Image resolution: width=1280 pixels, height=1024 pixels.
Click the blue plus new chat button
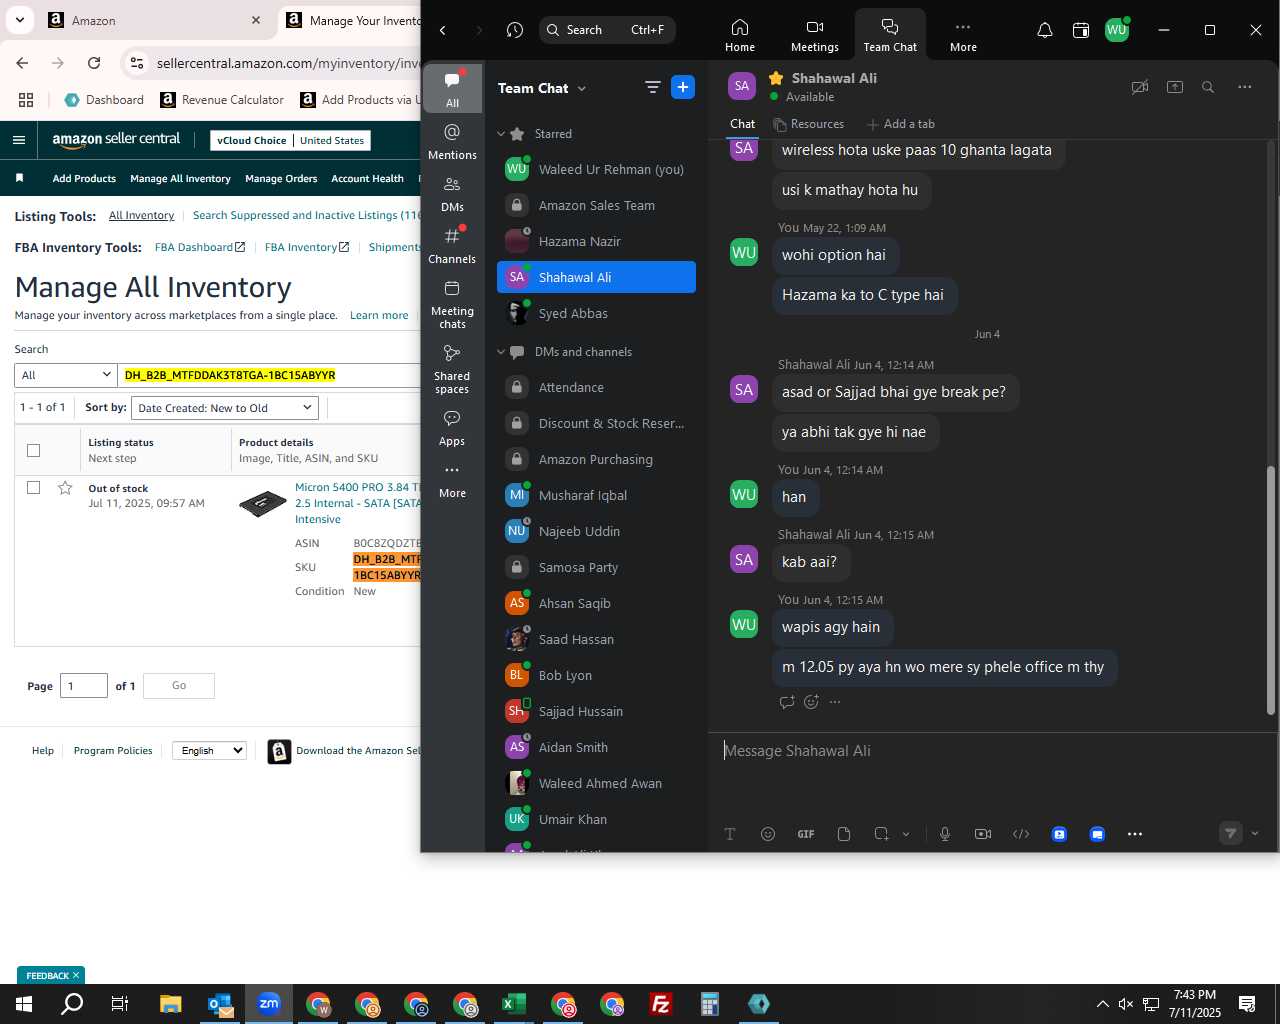683,88
